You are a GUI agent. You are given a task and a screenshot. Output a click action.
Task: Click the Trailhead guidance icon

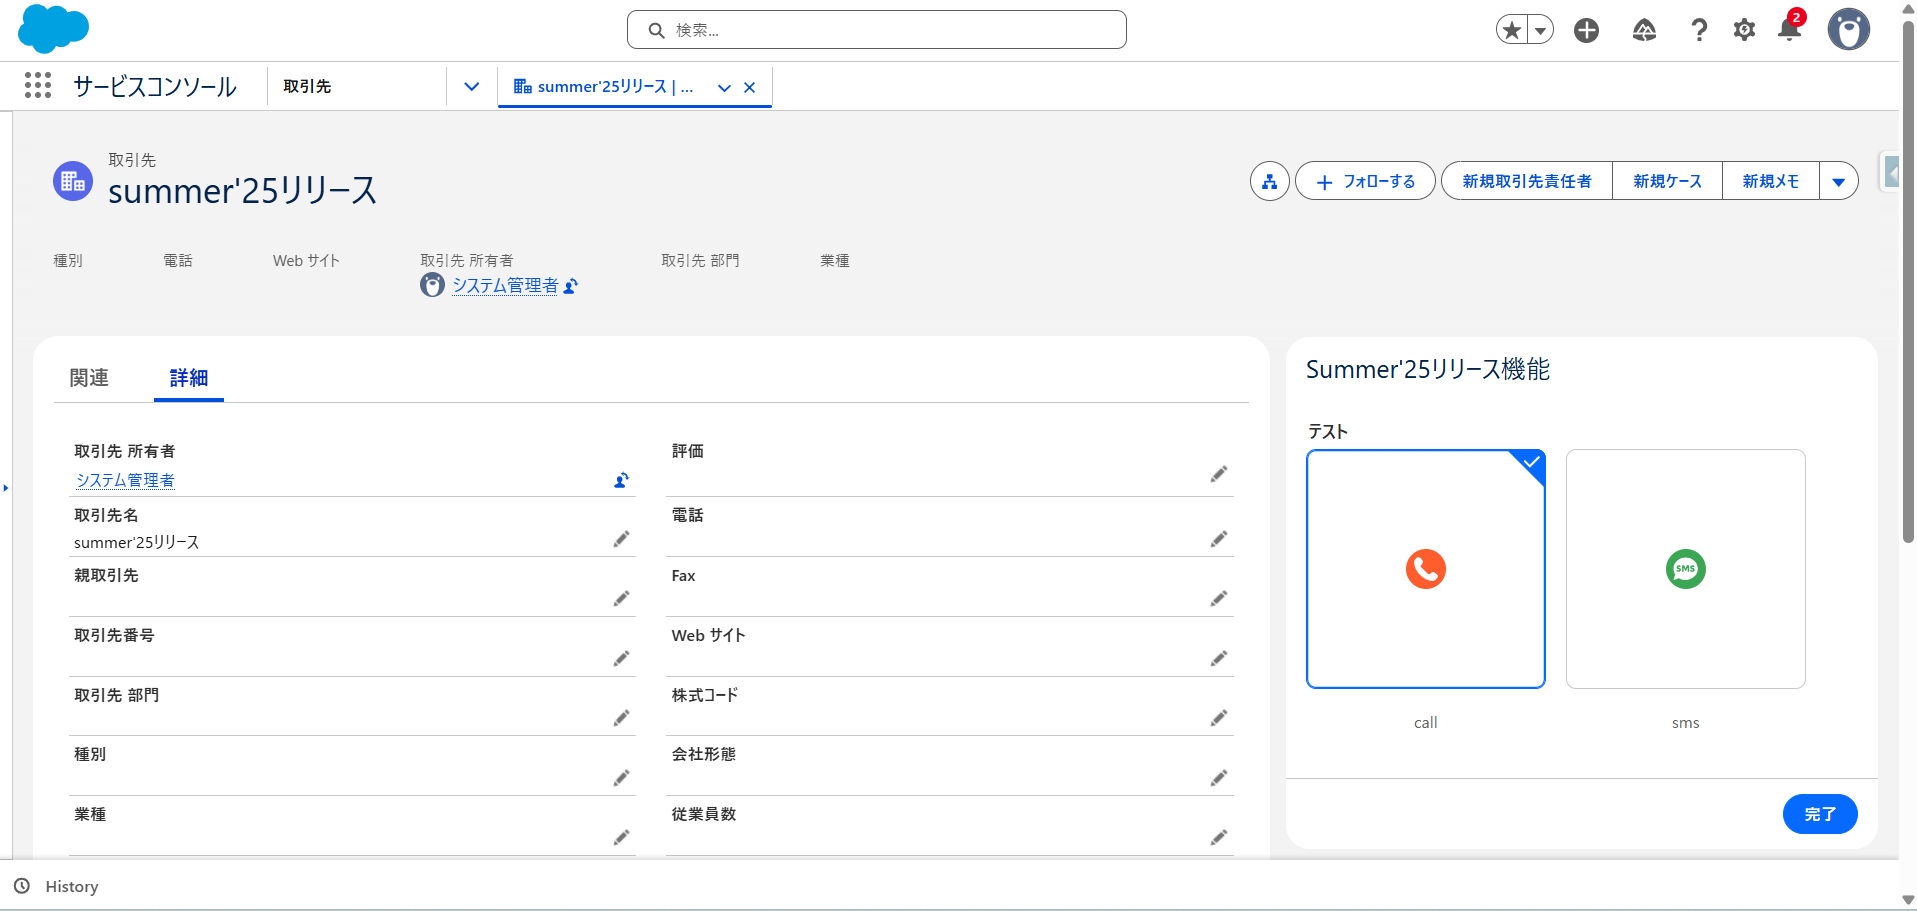point(1644,30)
